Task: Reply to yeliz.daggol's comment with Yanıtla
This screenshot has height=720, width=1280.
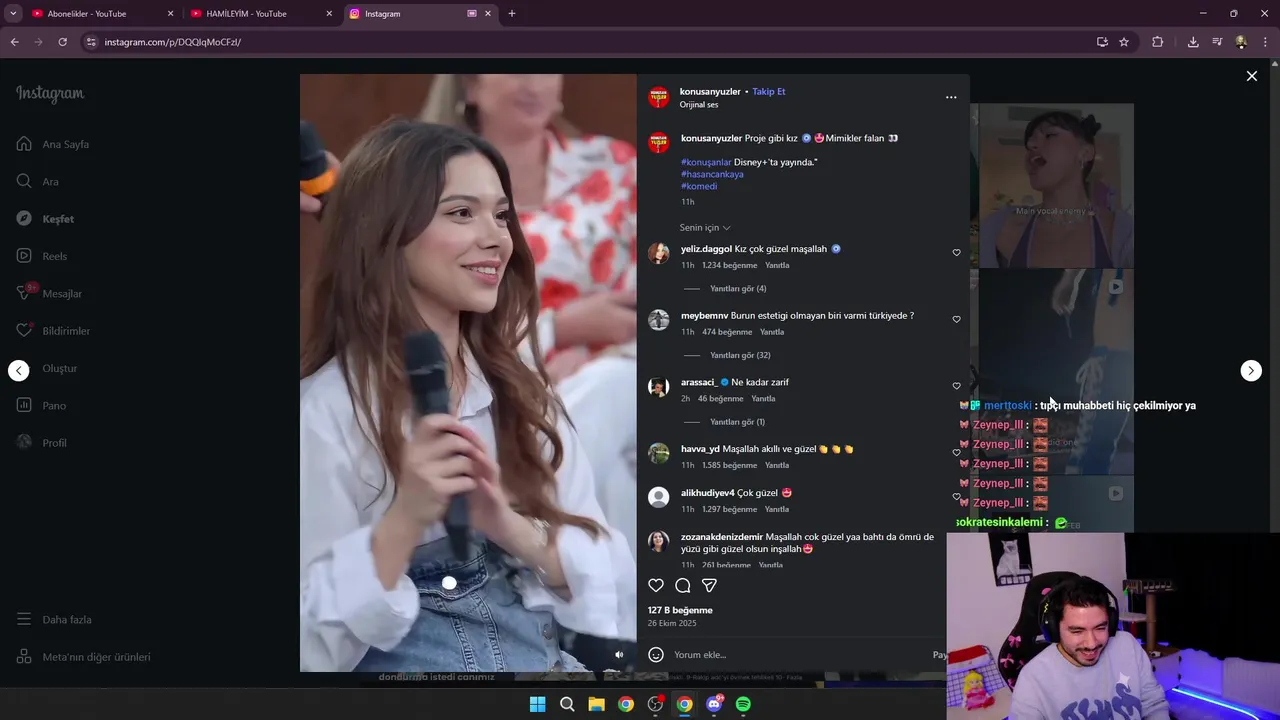Action: (x=777, y=265)
